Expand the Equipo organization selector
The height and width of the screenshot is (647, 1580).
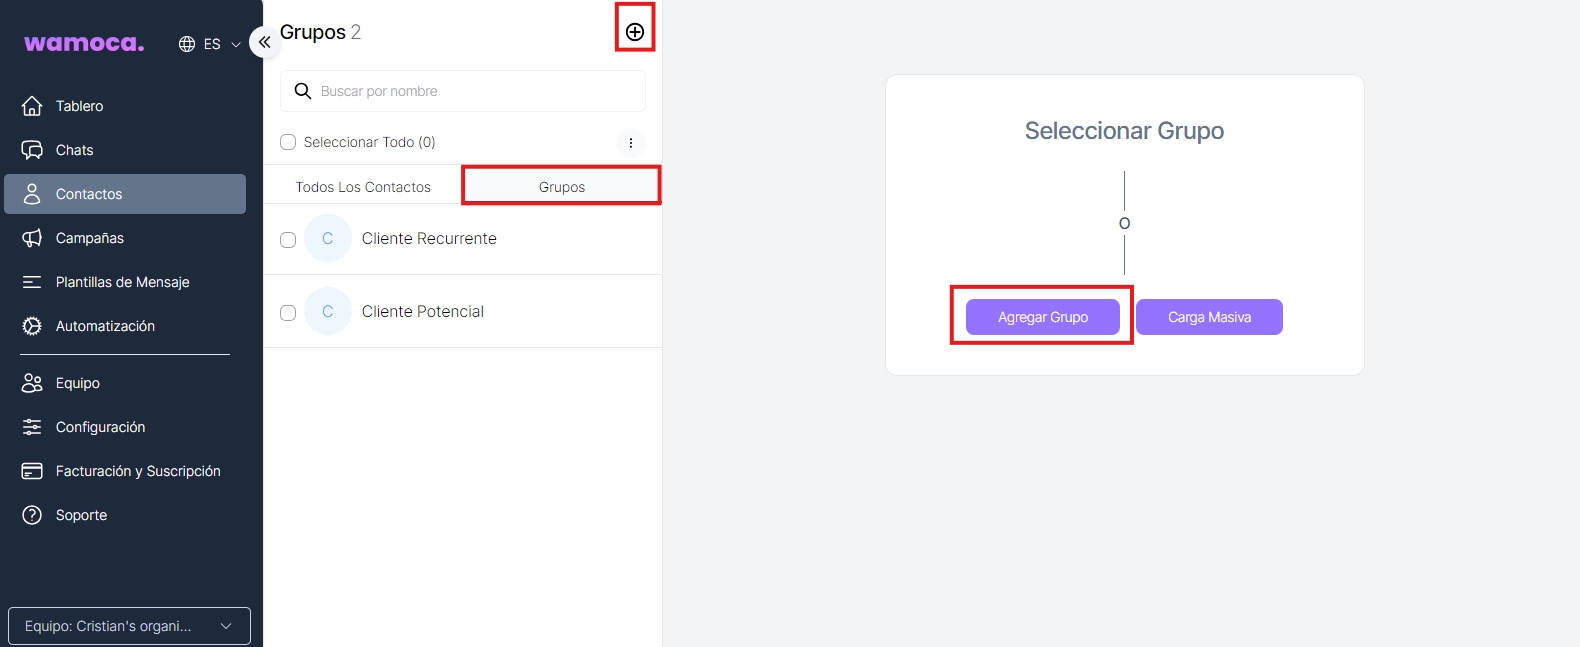click(129, 626)
